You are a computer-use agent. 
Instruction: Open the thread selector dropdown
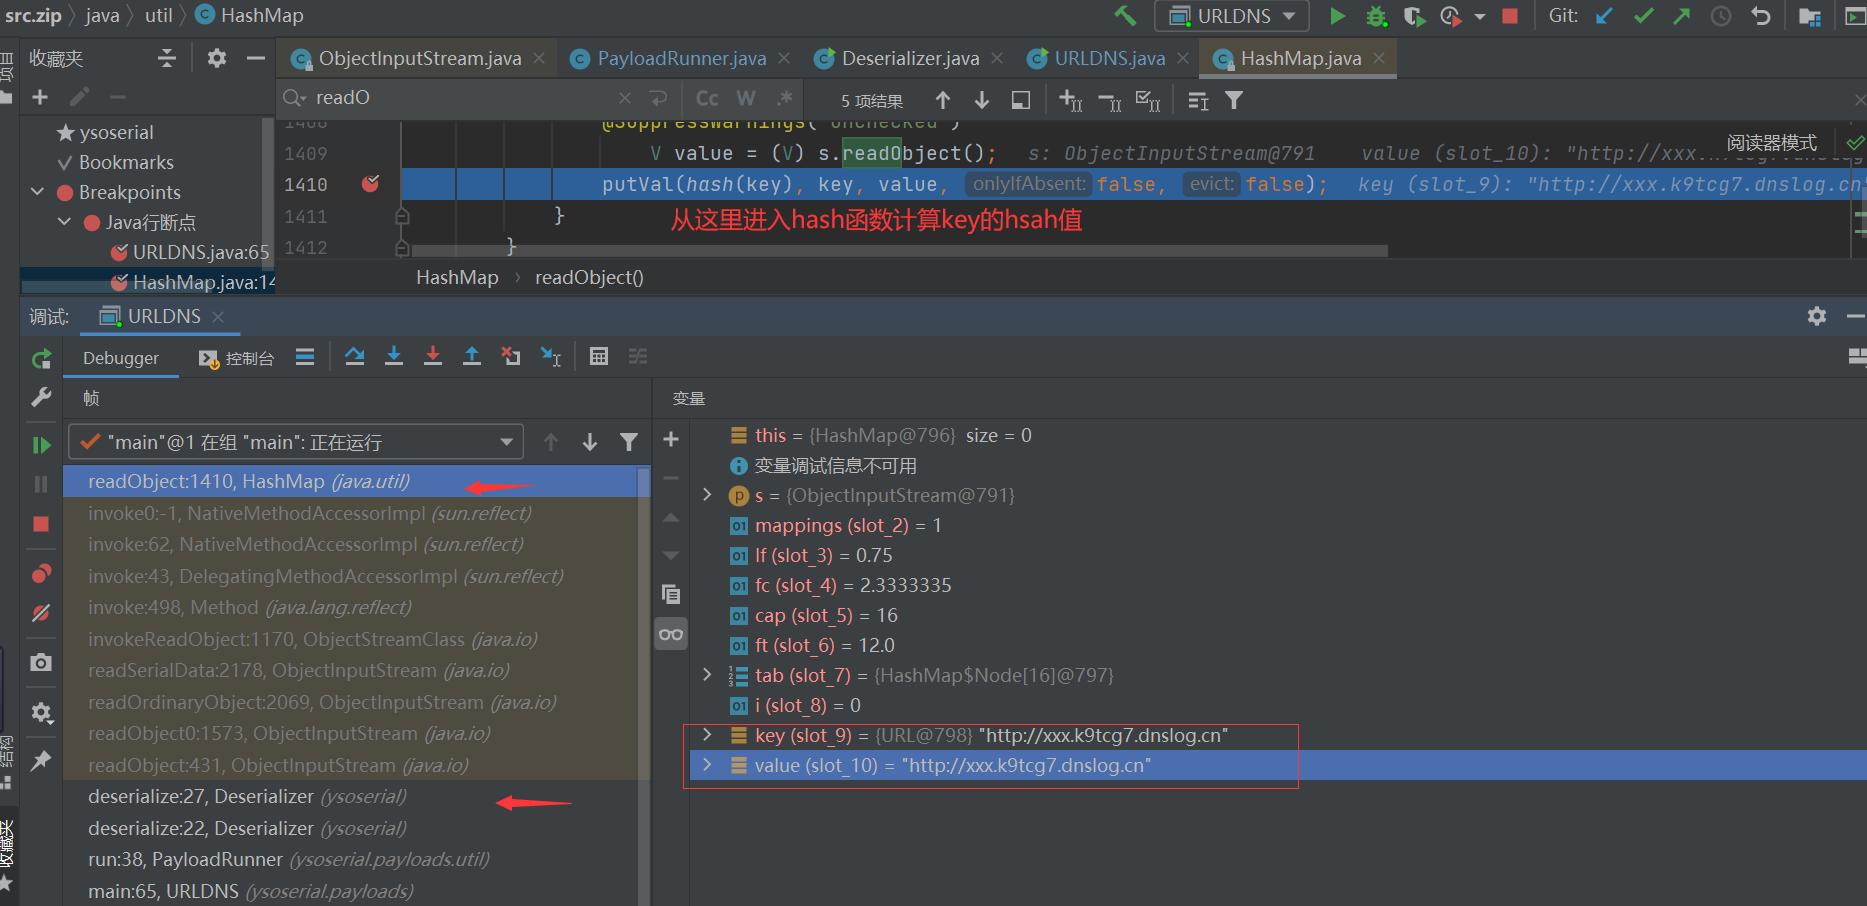tap(296, 442)
